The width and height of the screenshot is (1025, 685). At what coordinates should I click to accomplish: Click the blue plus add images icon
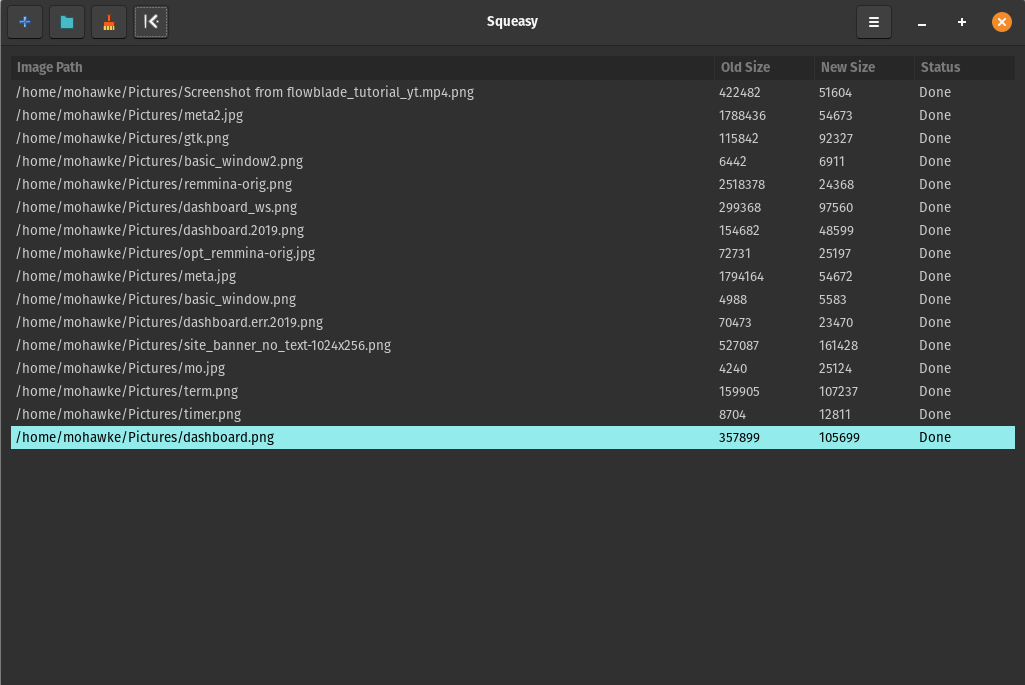pyautogui.click(x=25, y=22)
